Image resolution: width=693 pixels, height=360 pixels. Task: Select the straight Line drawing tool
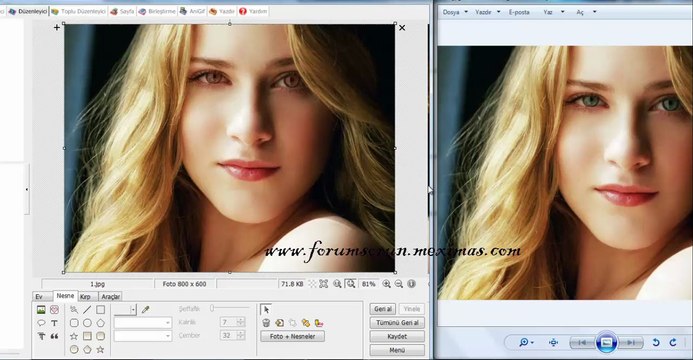click(87, 310)
